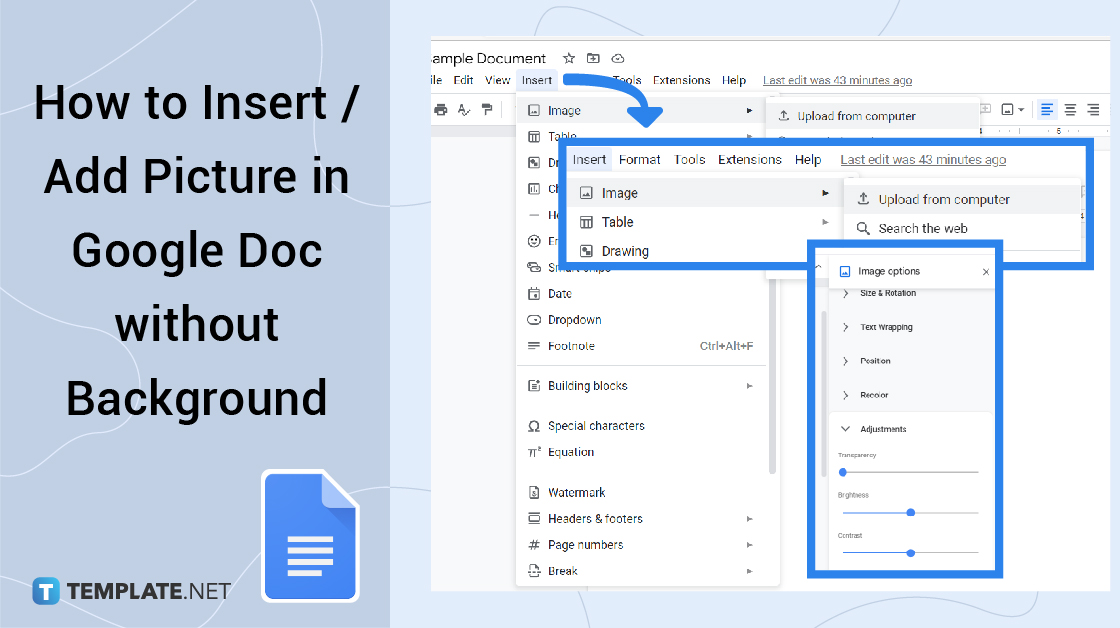Adjust the Transparency slider handle
1120x628 pixels.
click(x=843, y=472)
